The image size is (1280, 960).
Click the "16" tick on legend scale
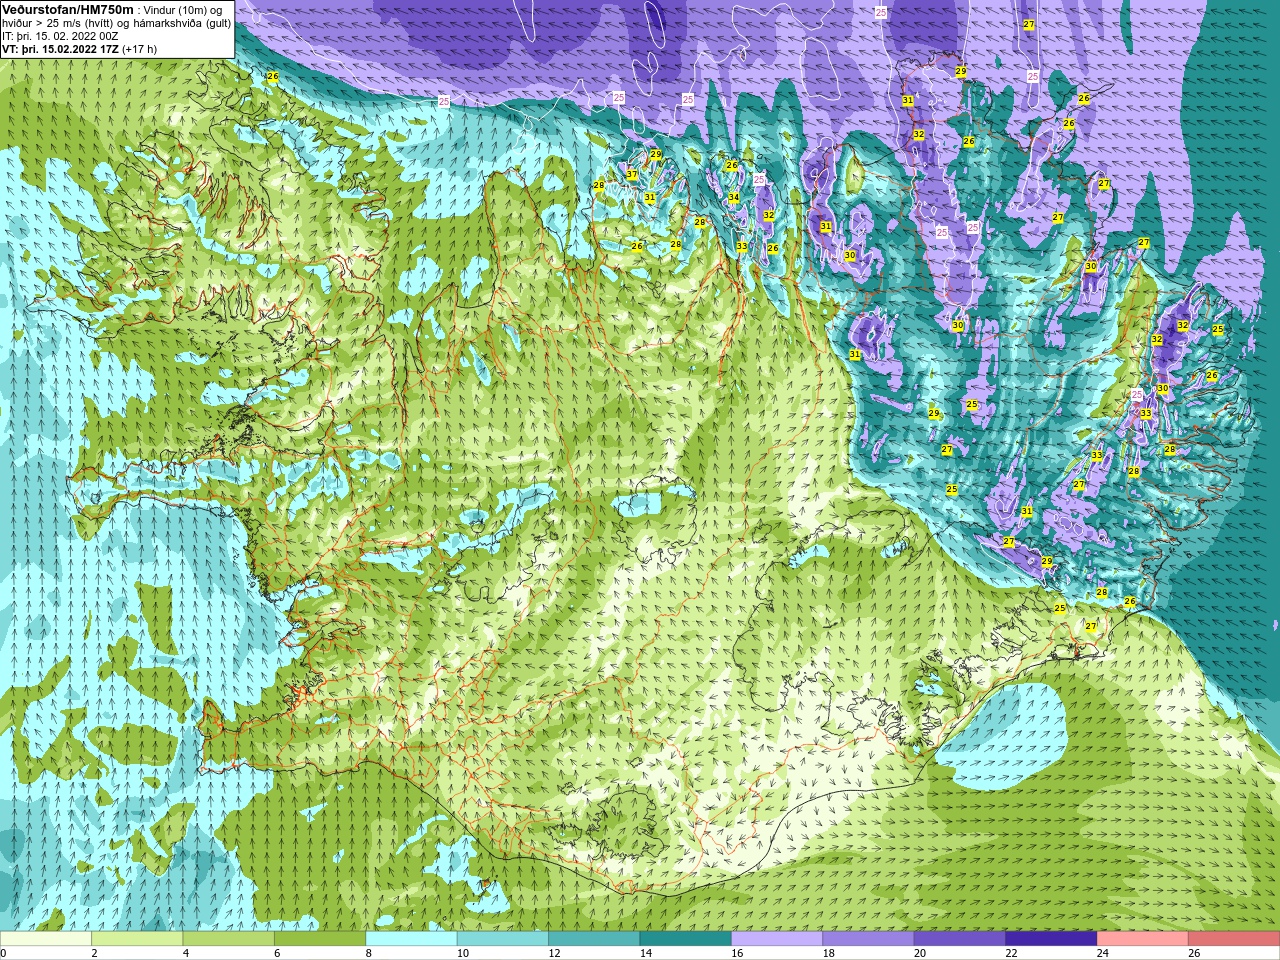tap(737, 953)
